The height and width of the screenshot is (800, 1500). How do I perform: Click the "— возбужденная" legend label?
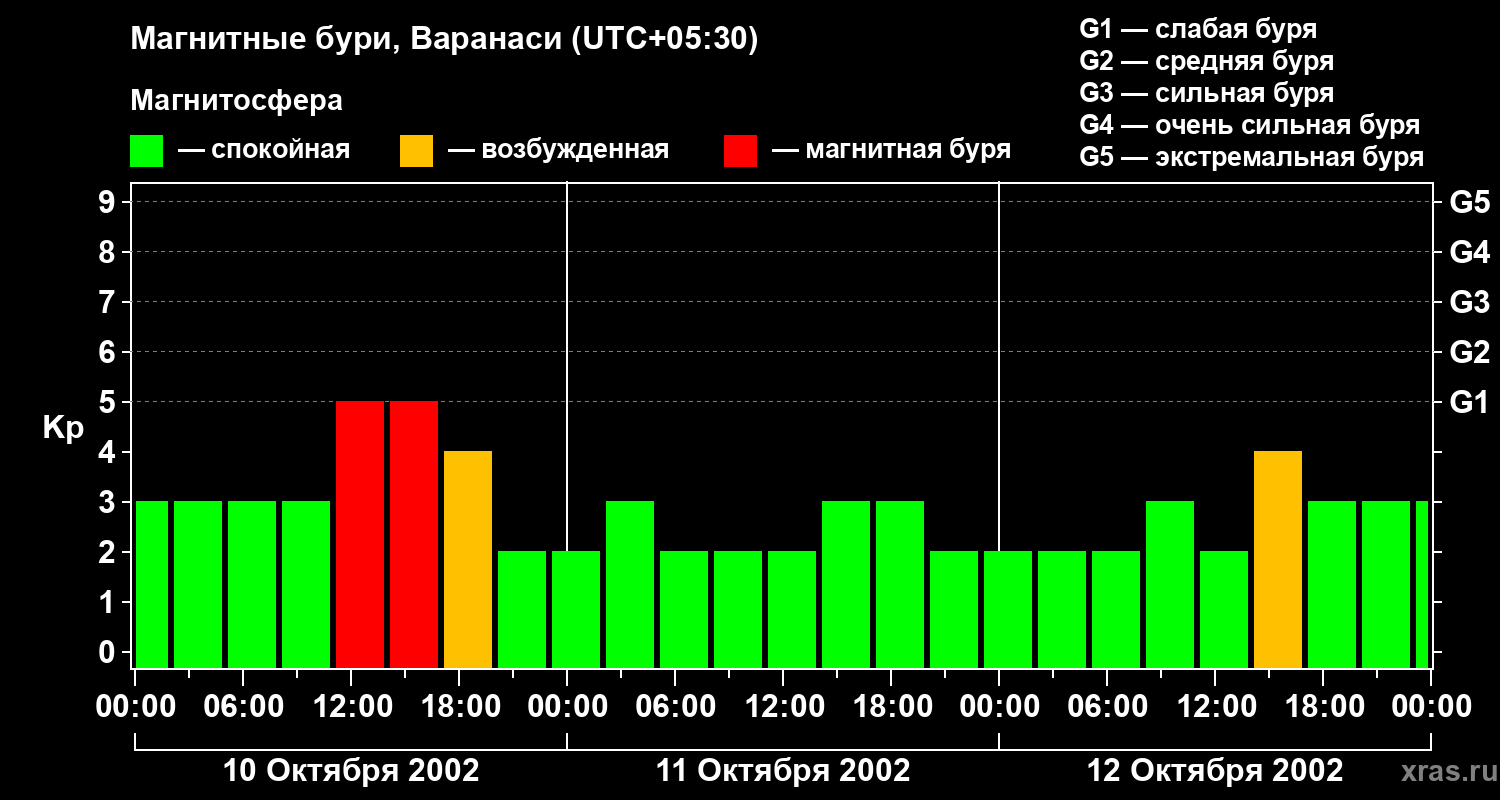click(558, 150)
